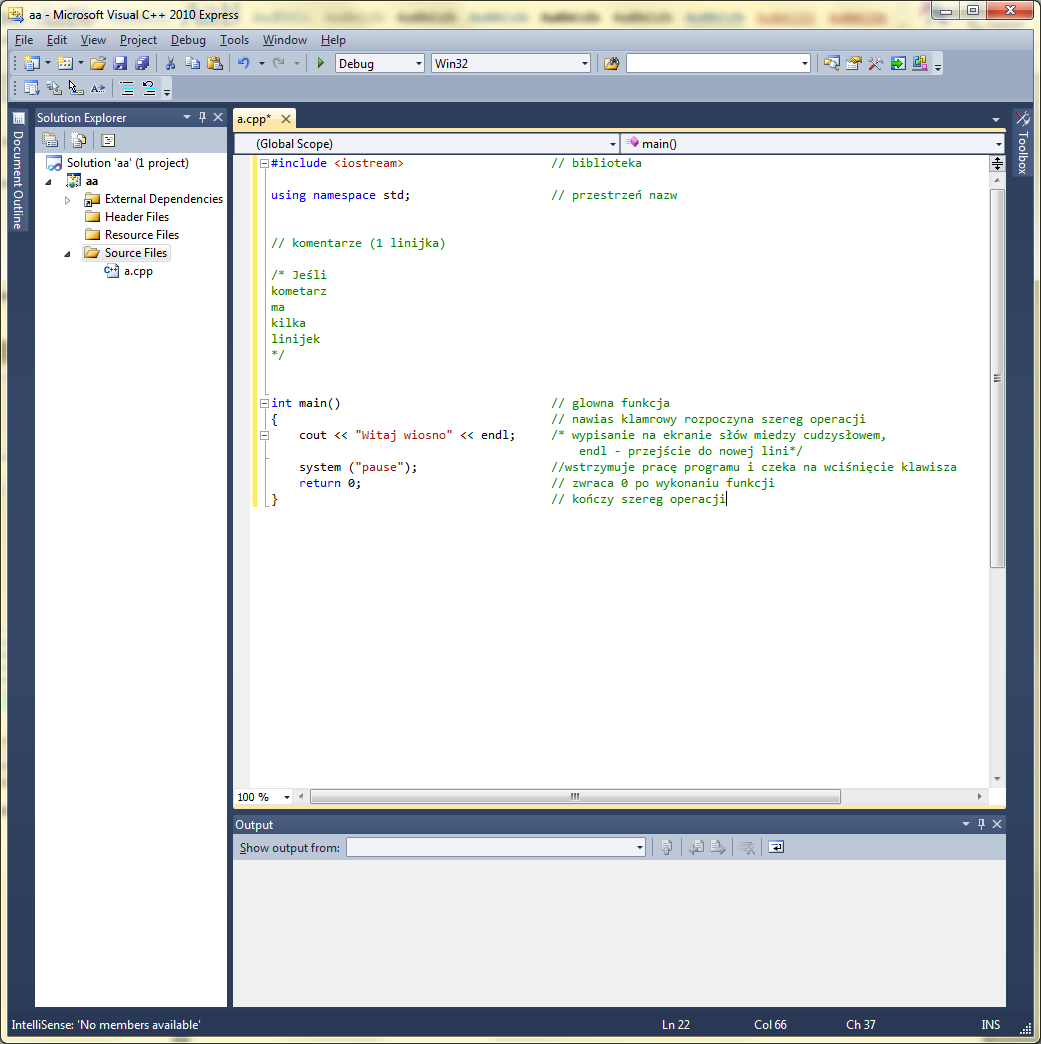Click Show All Files icon in Solution Explorer
This screenshot has width=1041, height=1044.
pyautogui.click(x=79, y=140)
